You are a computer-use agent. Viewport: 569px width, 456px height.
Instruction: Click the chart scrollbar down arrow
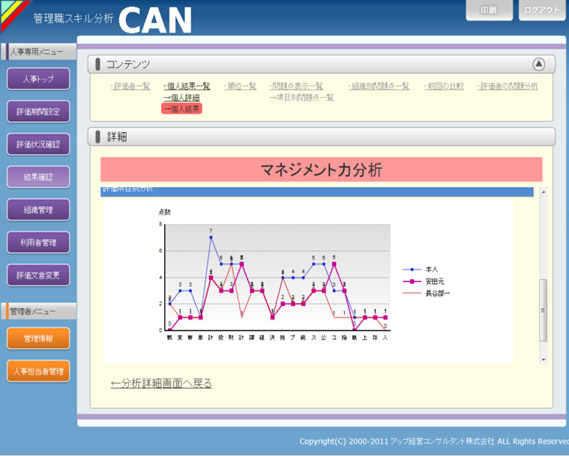pos(543,360)
